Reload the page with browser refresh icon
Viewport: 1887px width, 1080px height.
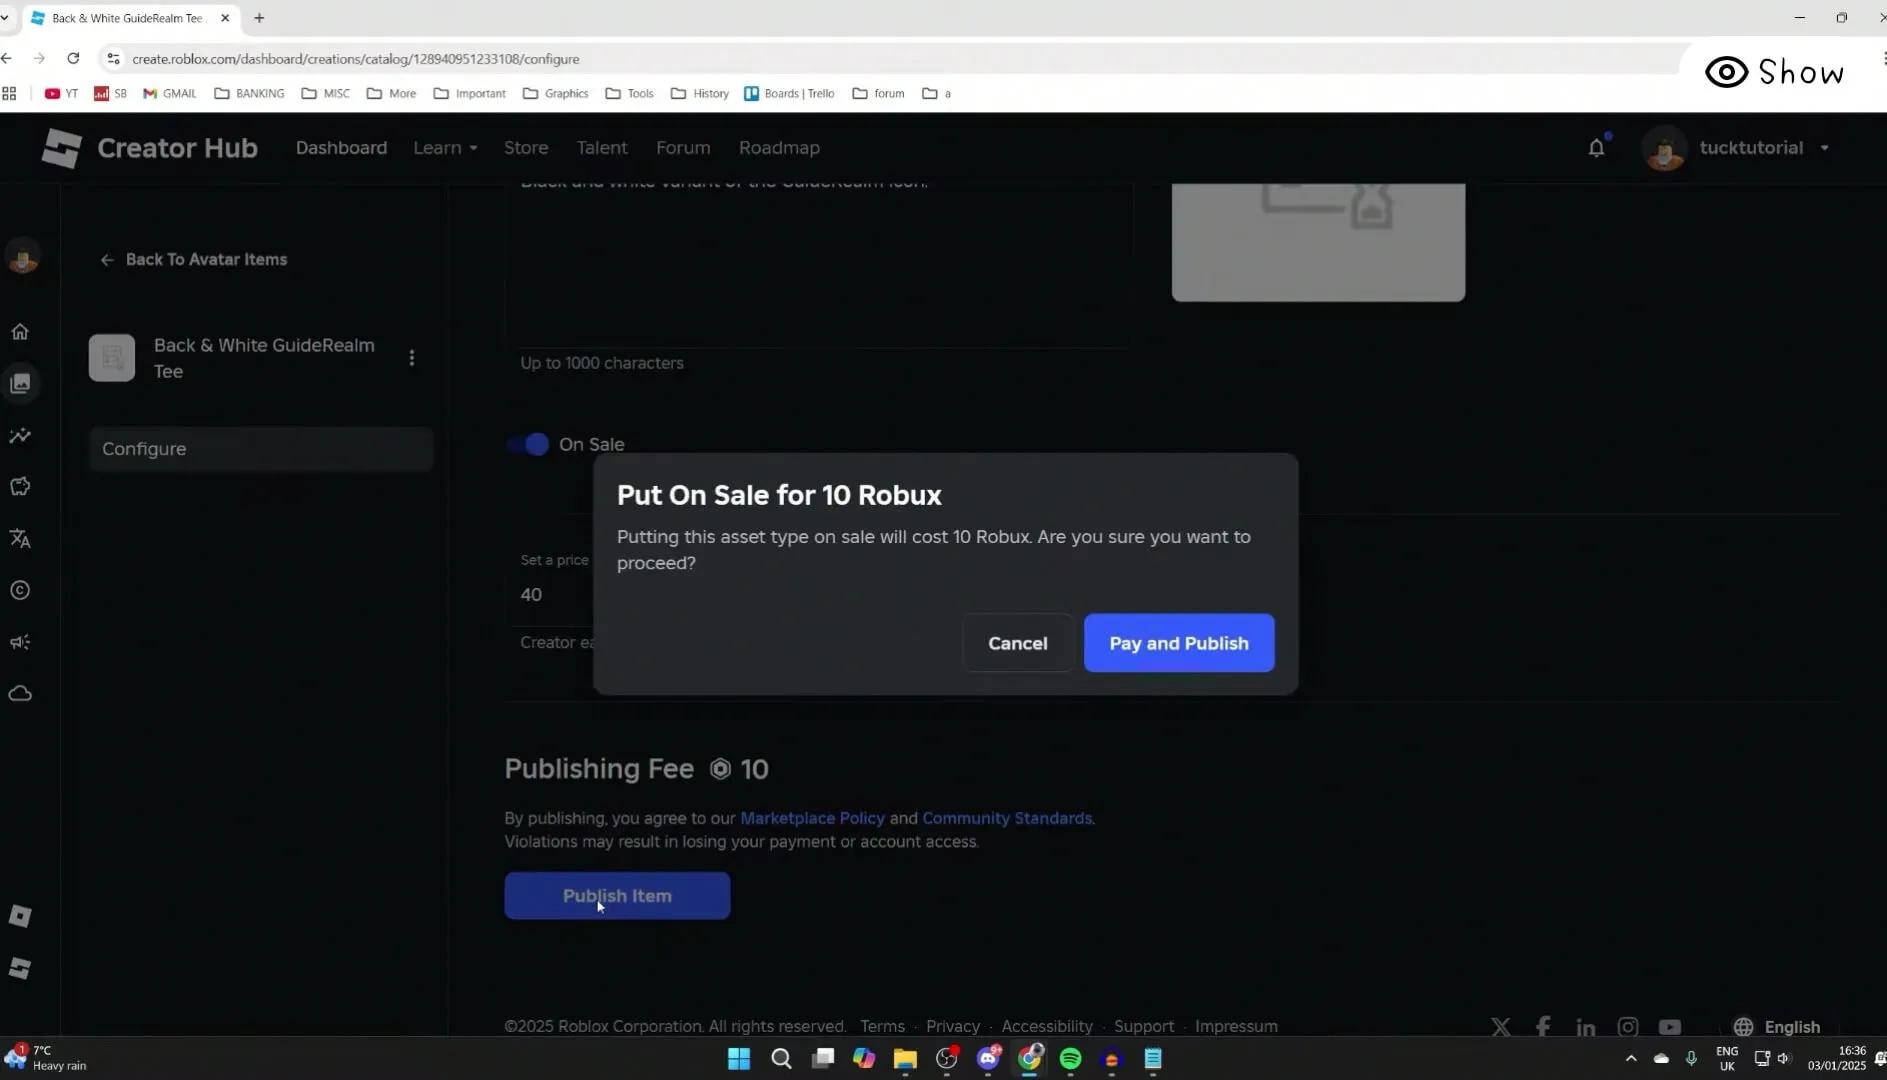pos(73,58)
